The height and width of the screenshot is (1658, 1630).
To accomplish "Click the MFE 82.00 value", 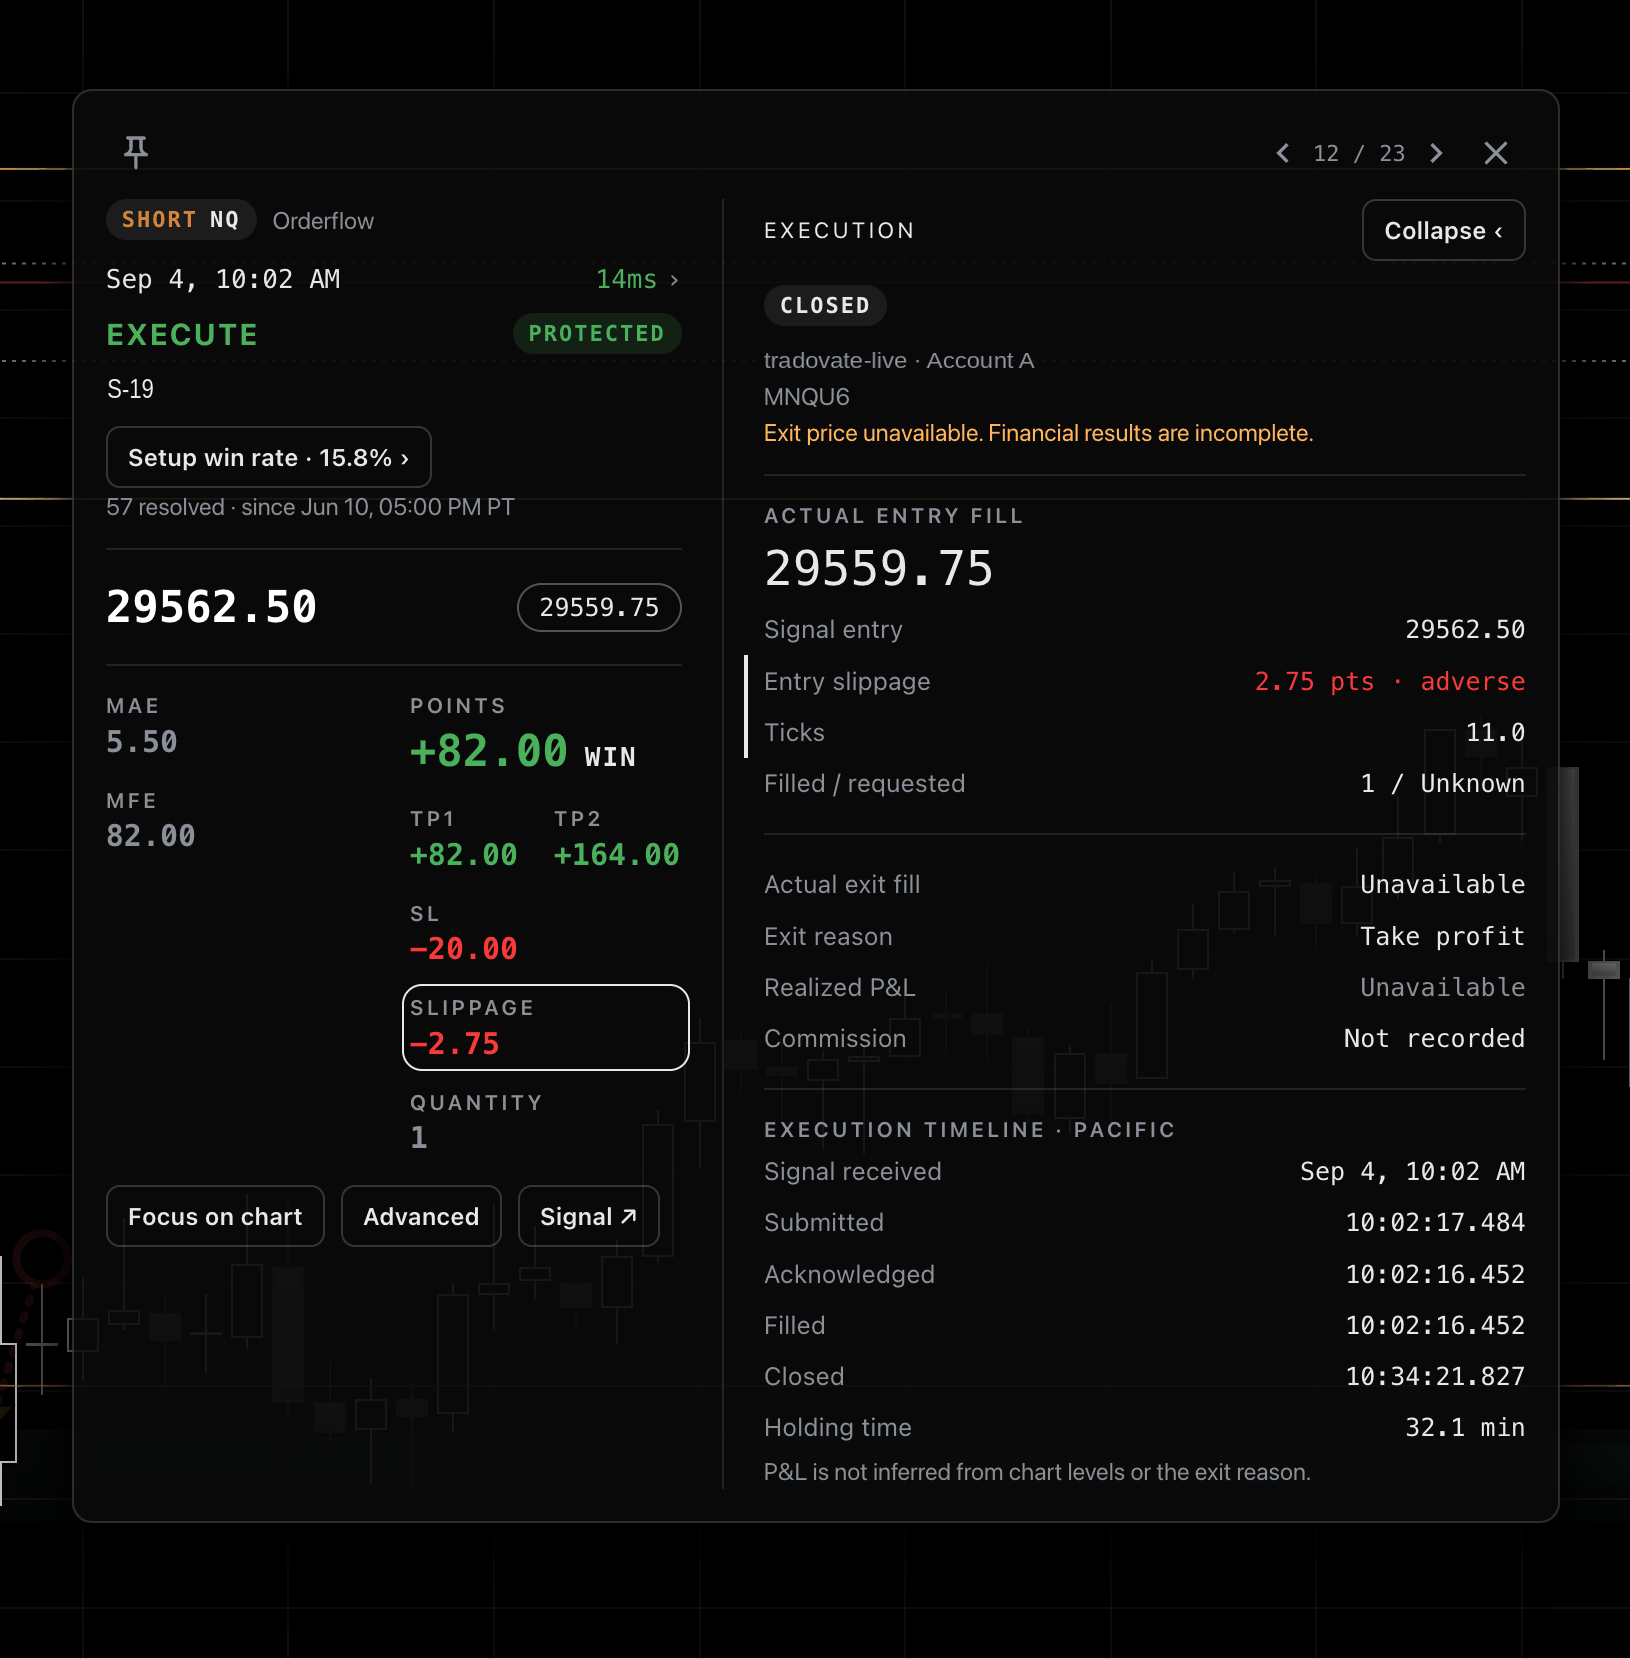I will pos(151,836).
